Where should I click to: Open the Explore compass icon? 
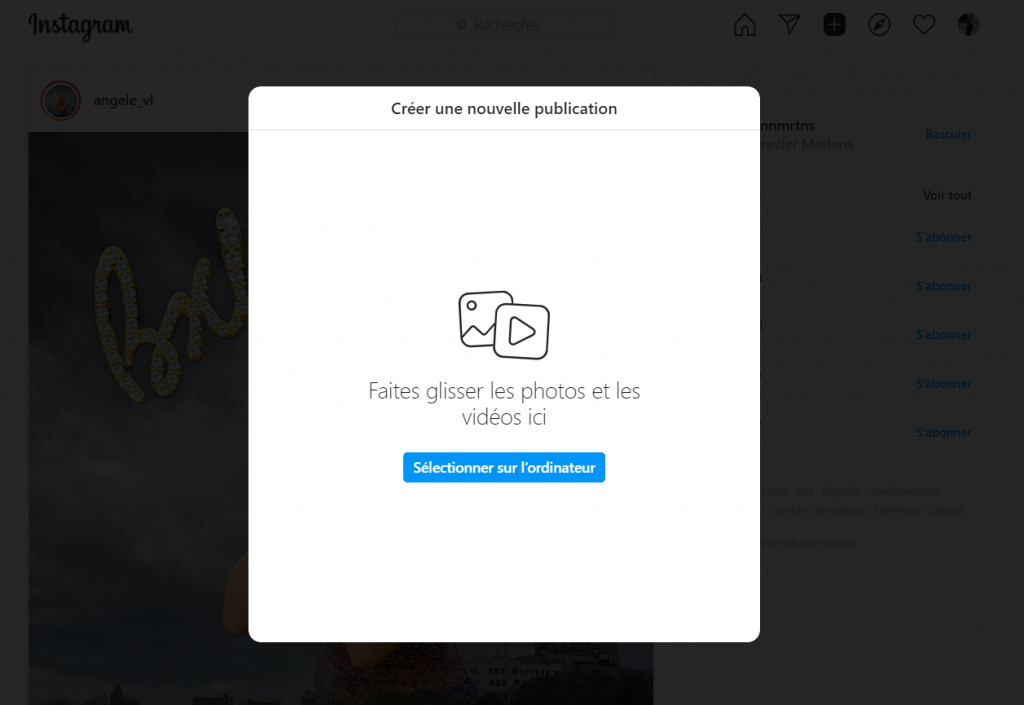coord(879,25)
